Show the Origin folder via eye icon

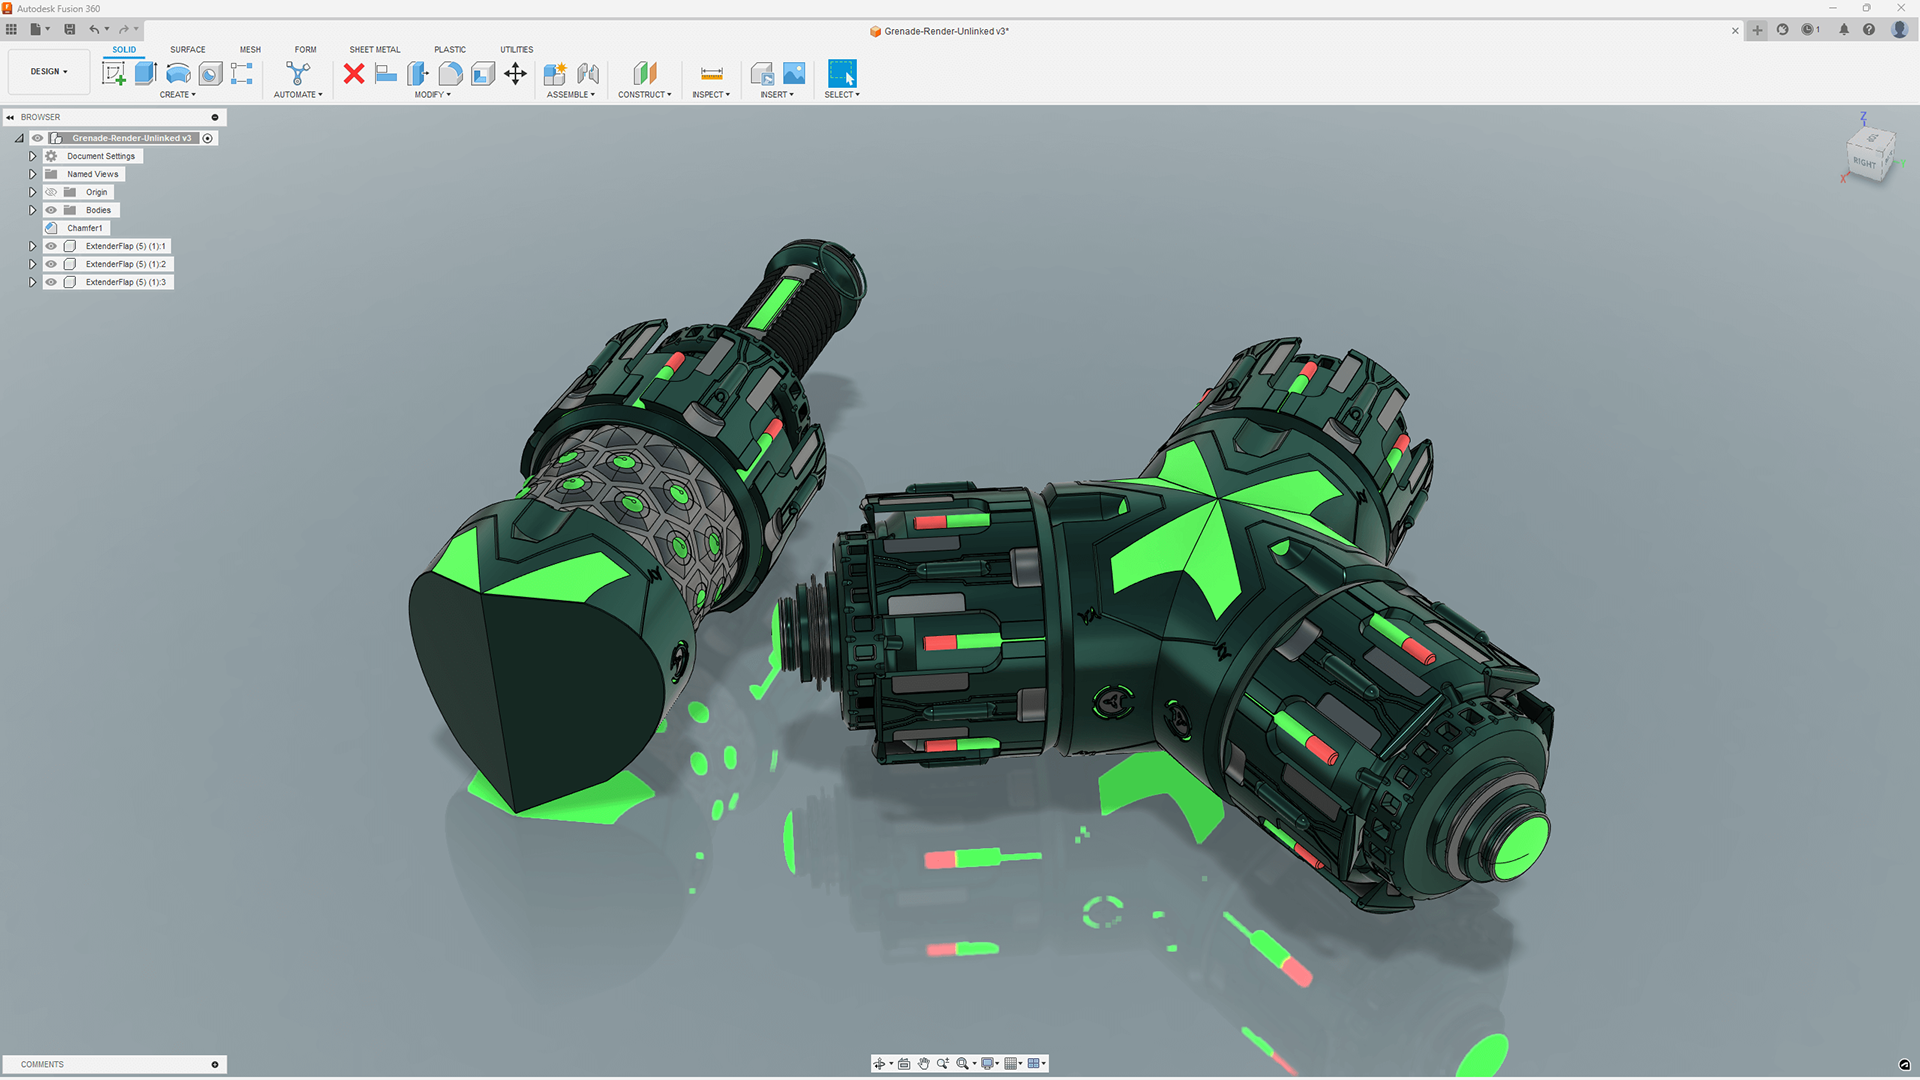(x=51, y=192)
